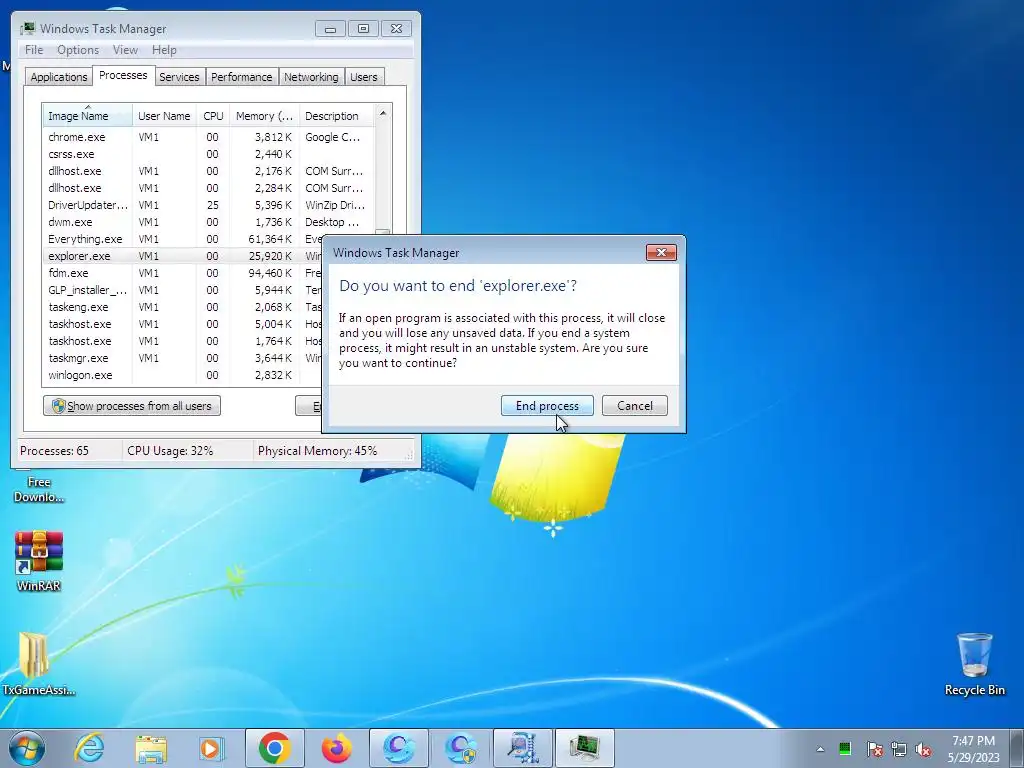
Task: Open the File menu in Task Manager
Action: click(34, 50)
